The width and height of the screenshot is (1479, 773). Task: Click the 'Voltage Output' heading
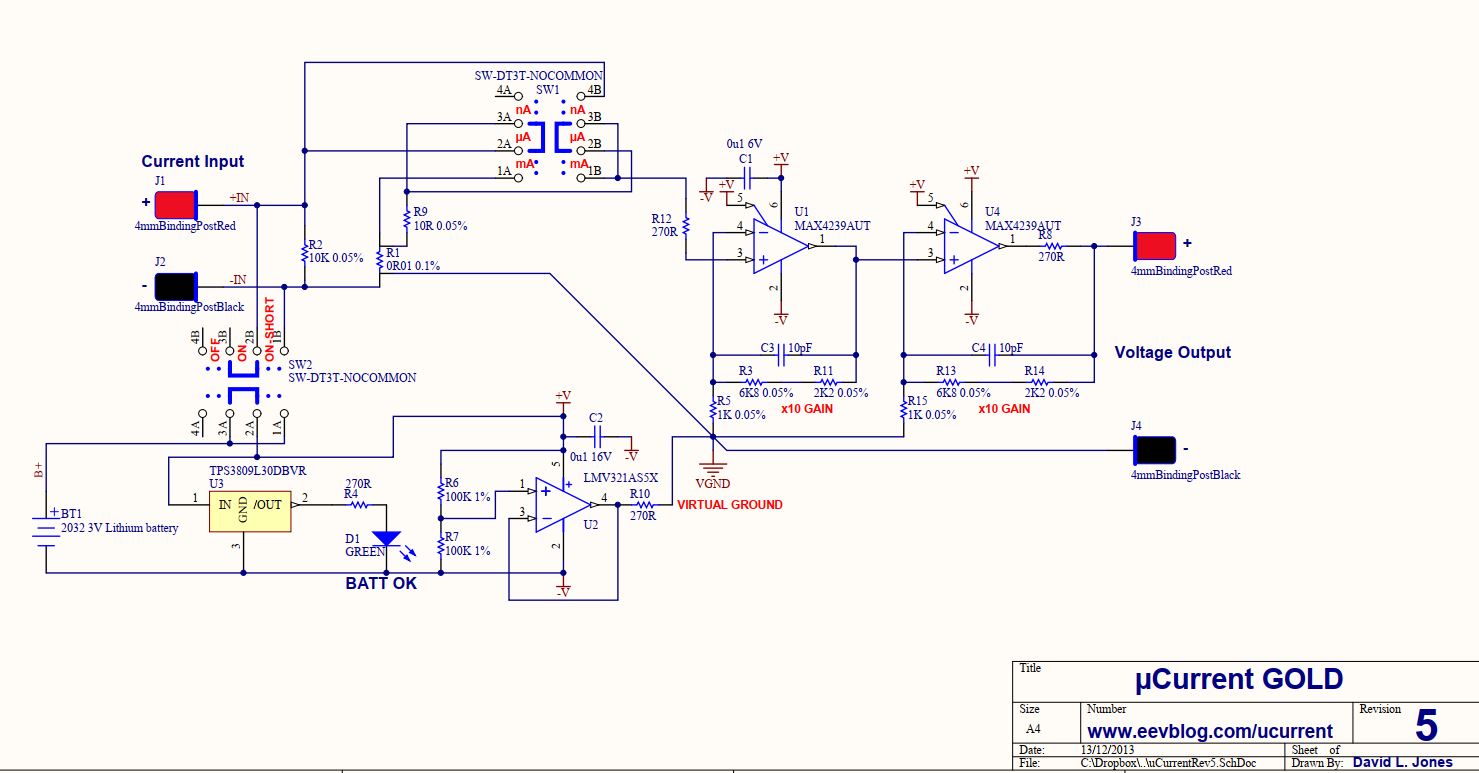pos(1173,352)
